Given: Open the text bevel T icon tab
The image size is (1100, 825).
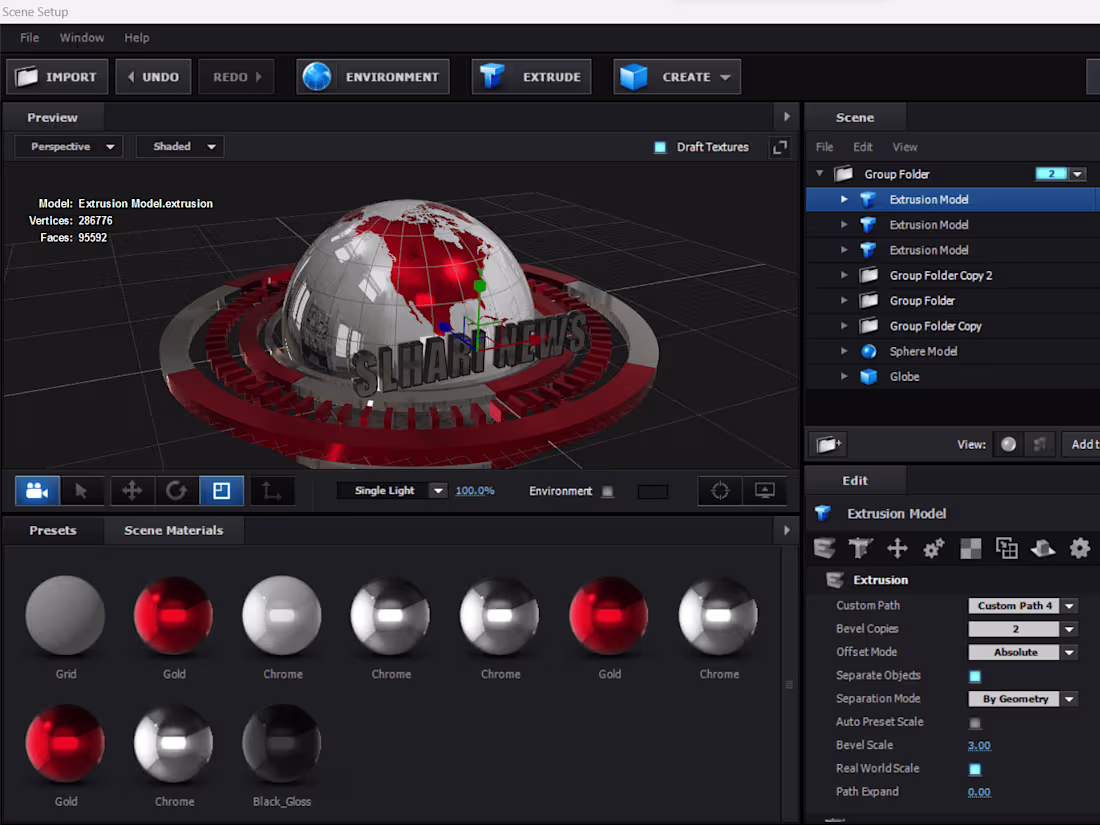Looking at the screenshot, I should pyautogui.click(x=860, y=548).
